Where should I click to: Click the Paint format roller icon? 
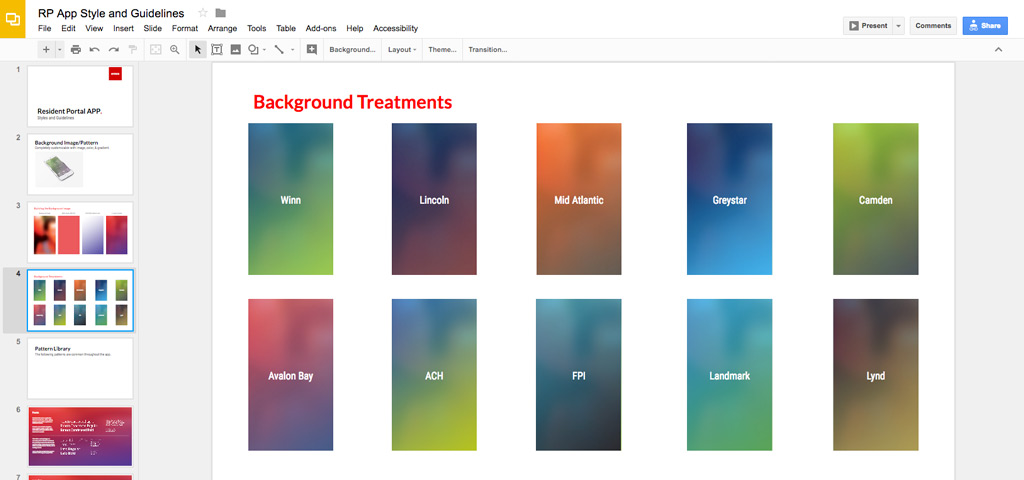(x=133, y=50)
